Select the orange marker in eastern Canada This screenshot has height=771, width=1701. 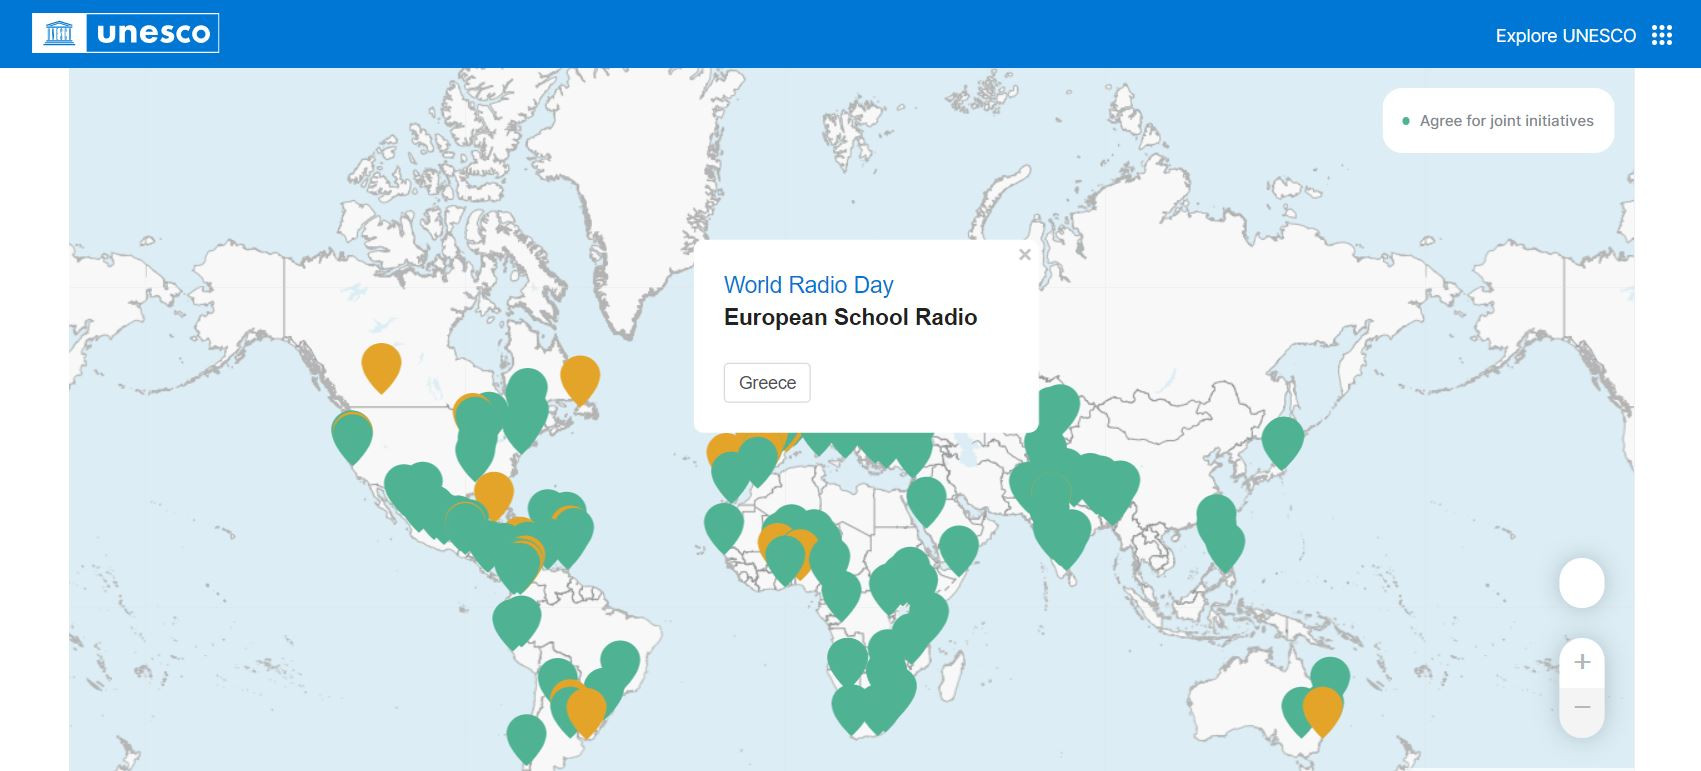coord(580,375)
